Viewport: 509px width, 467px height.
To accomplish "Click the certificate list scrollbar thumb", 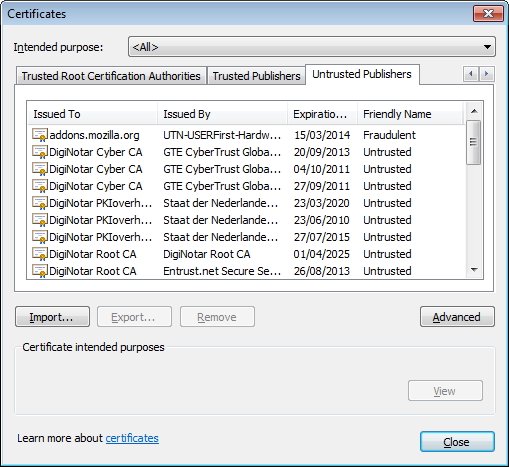I will click(473, 143).
